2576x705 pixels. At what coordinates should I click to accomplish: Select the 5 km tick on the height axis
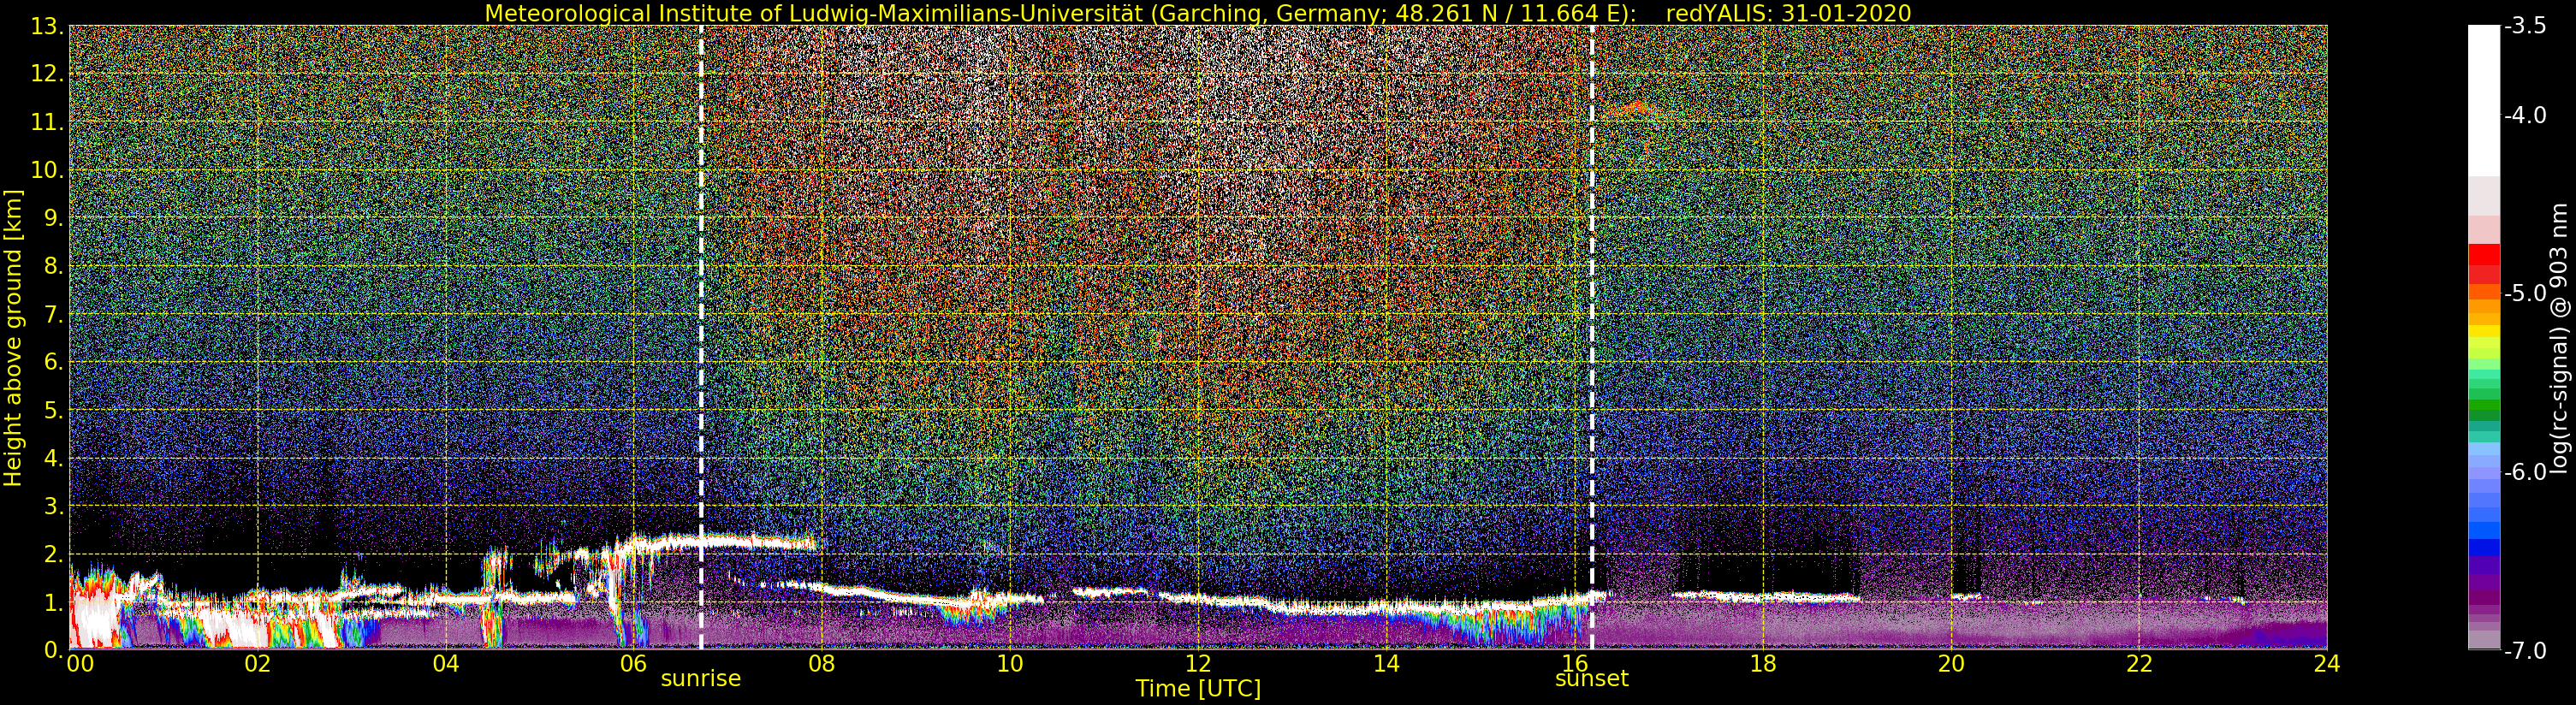pyautogui.click(x=54, y=411)
